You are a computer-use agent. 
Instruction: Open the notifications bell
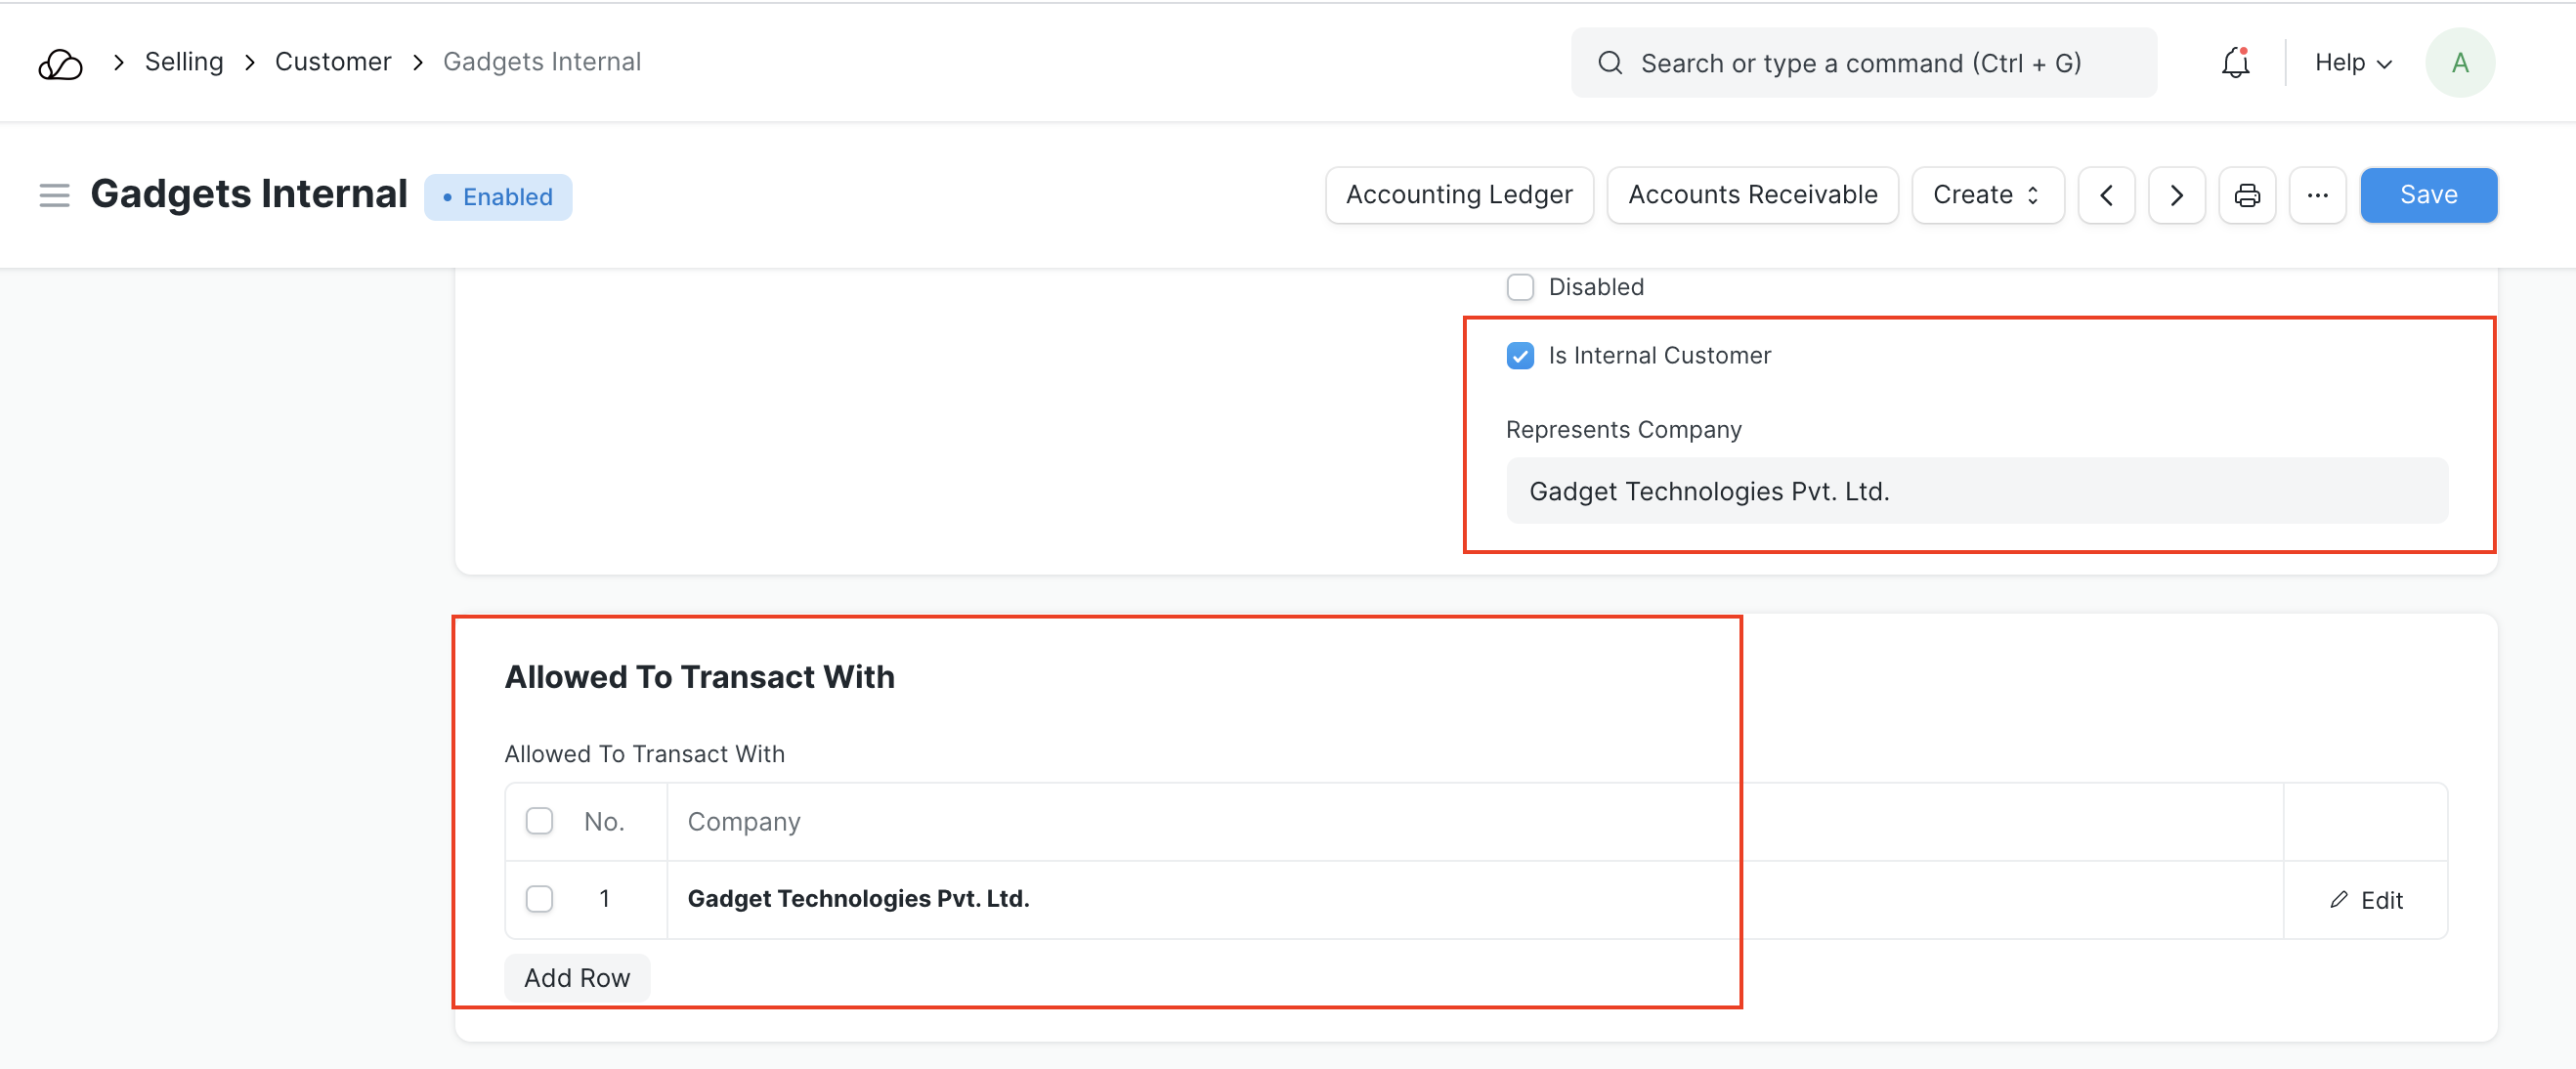tap(2235, 63)
